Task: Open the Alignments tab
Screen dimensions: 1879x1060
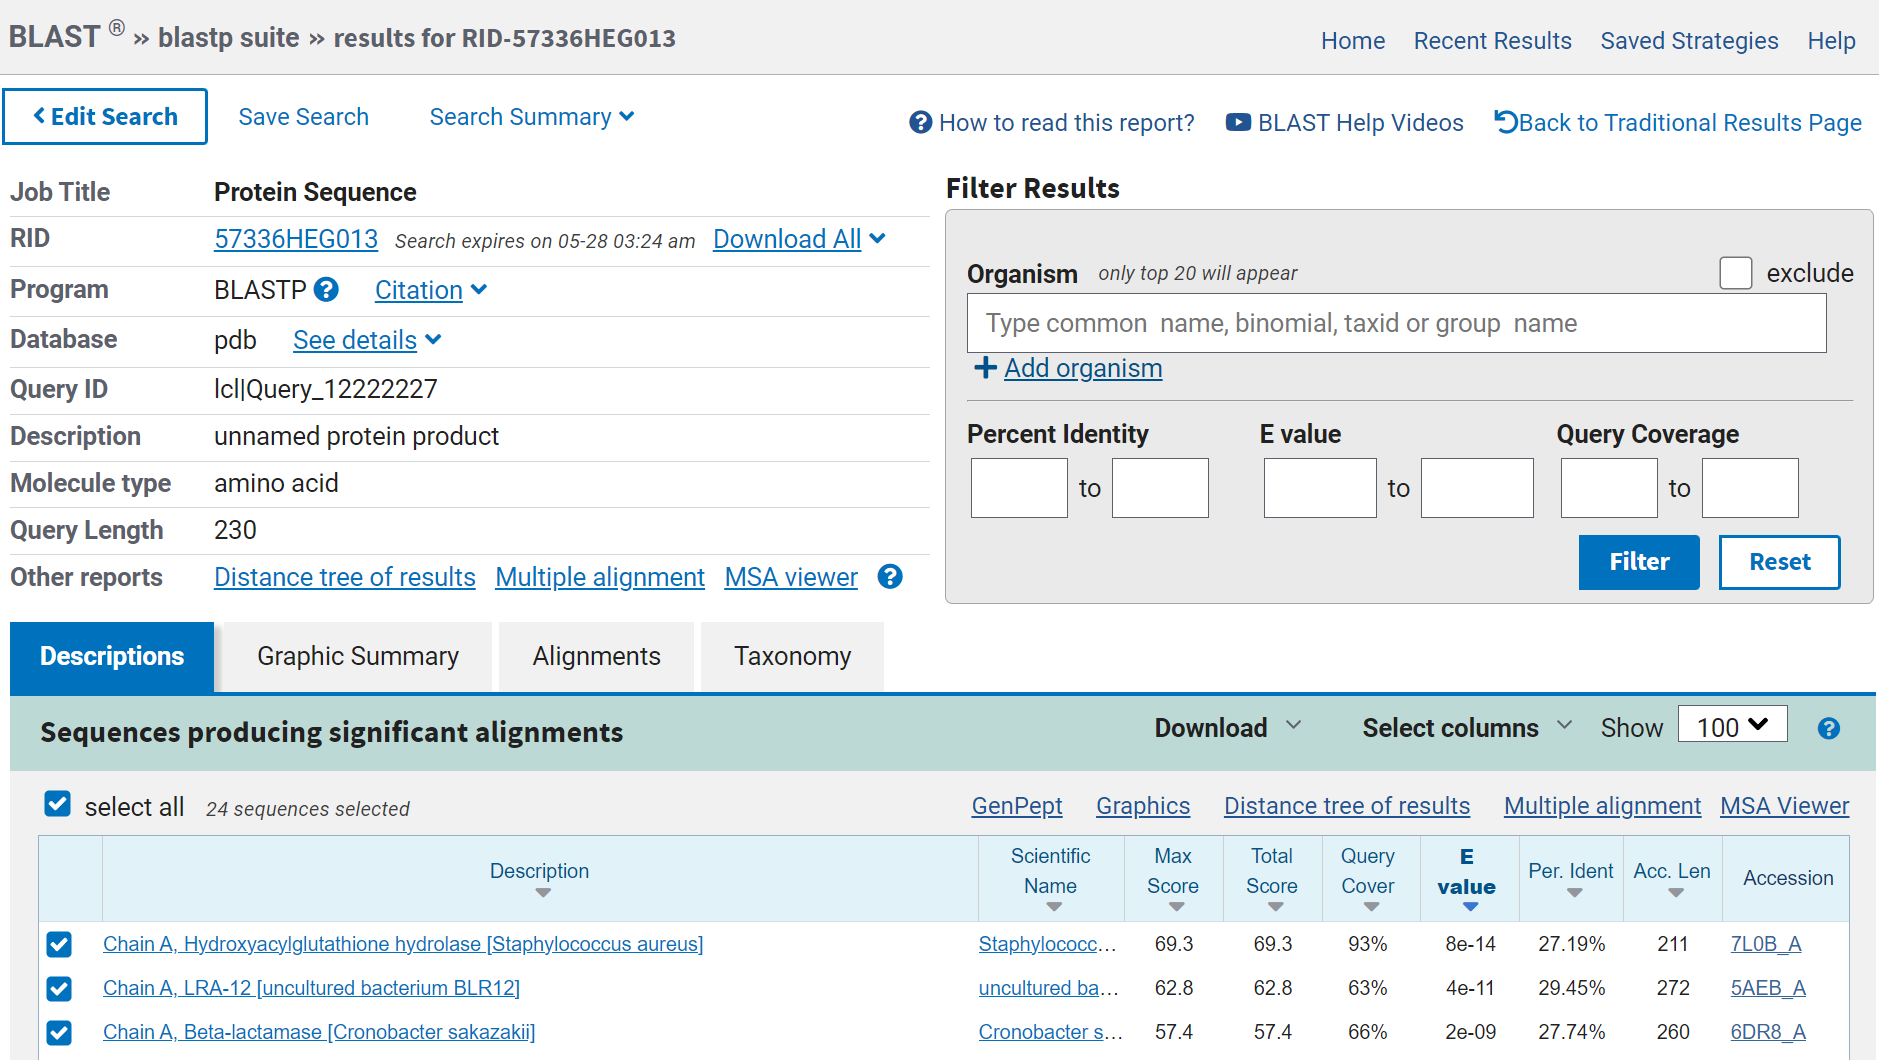Action: (596, 657)
